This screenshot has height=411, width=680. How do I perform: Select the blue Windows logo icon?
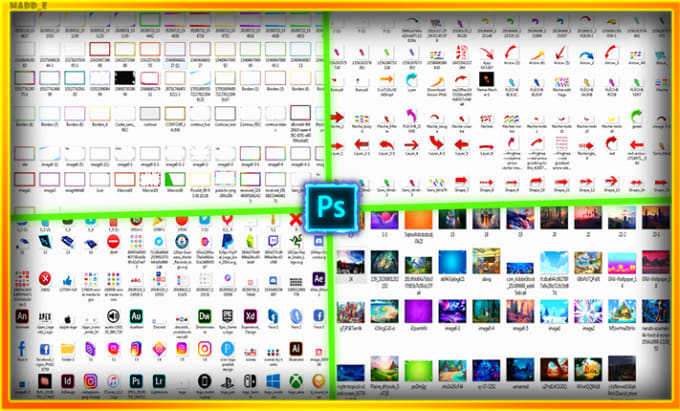[273, 382]
